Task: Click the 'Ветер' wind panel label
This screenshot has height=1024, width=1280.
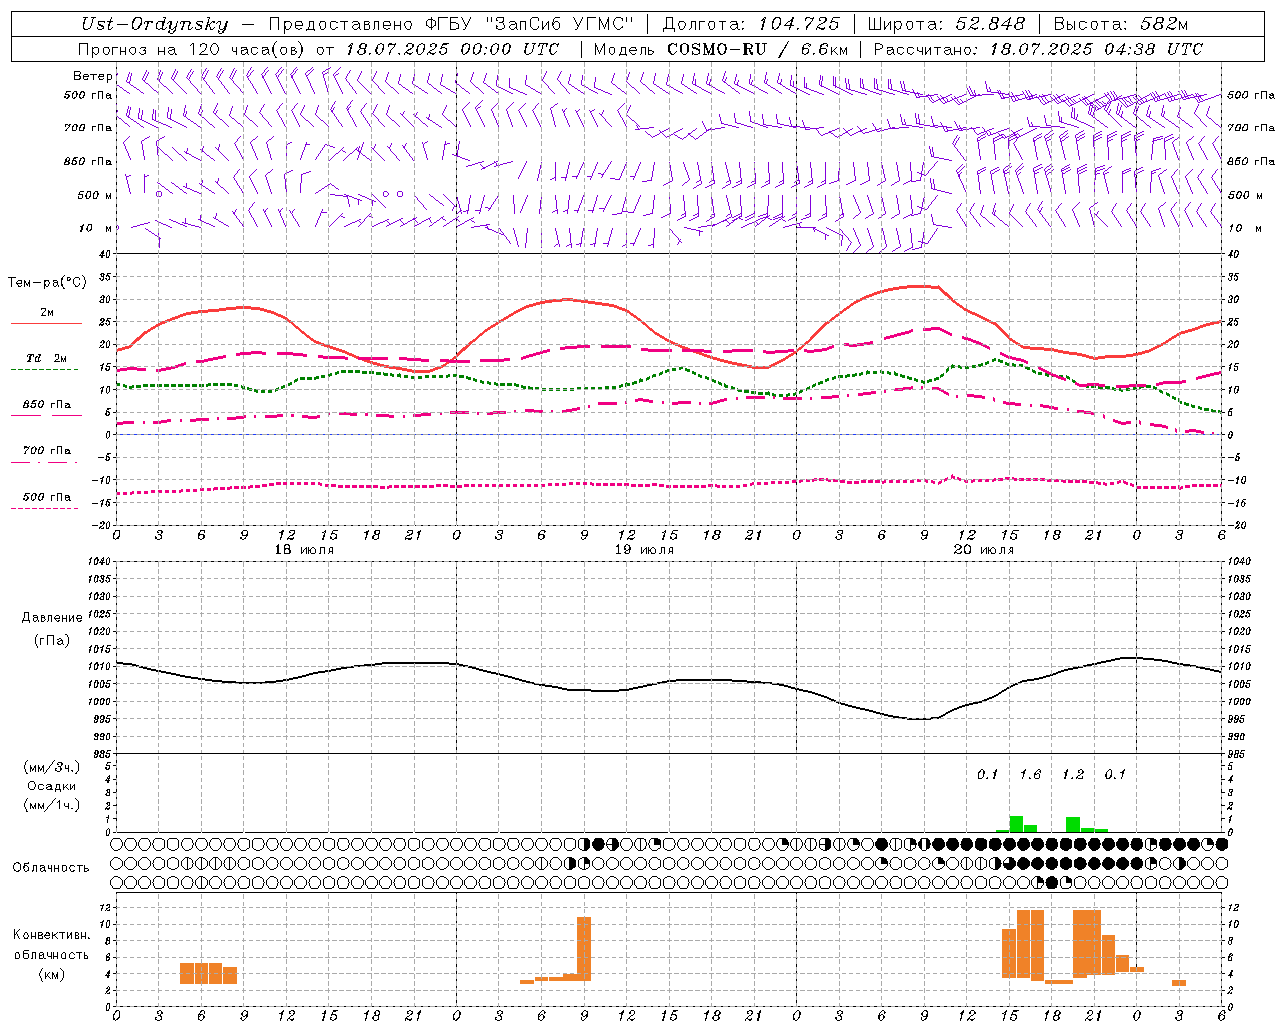Action: point(92,76)
